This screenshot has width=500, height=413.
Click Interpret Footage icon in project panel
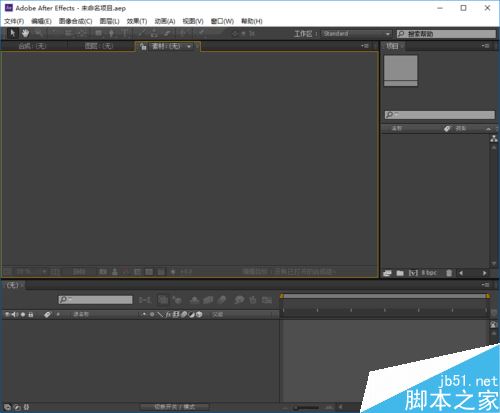pos(387,273)
